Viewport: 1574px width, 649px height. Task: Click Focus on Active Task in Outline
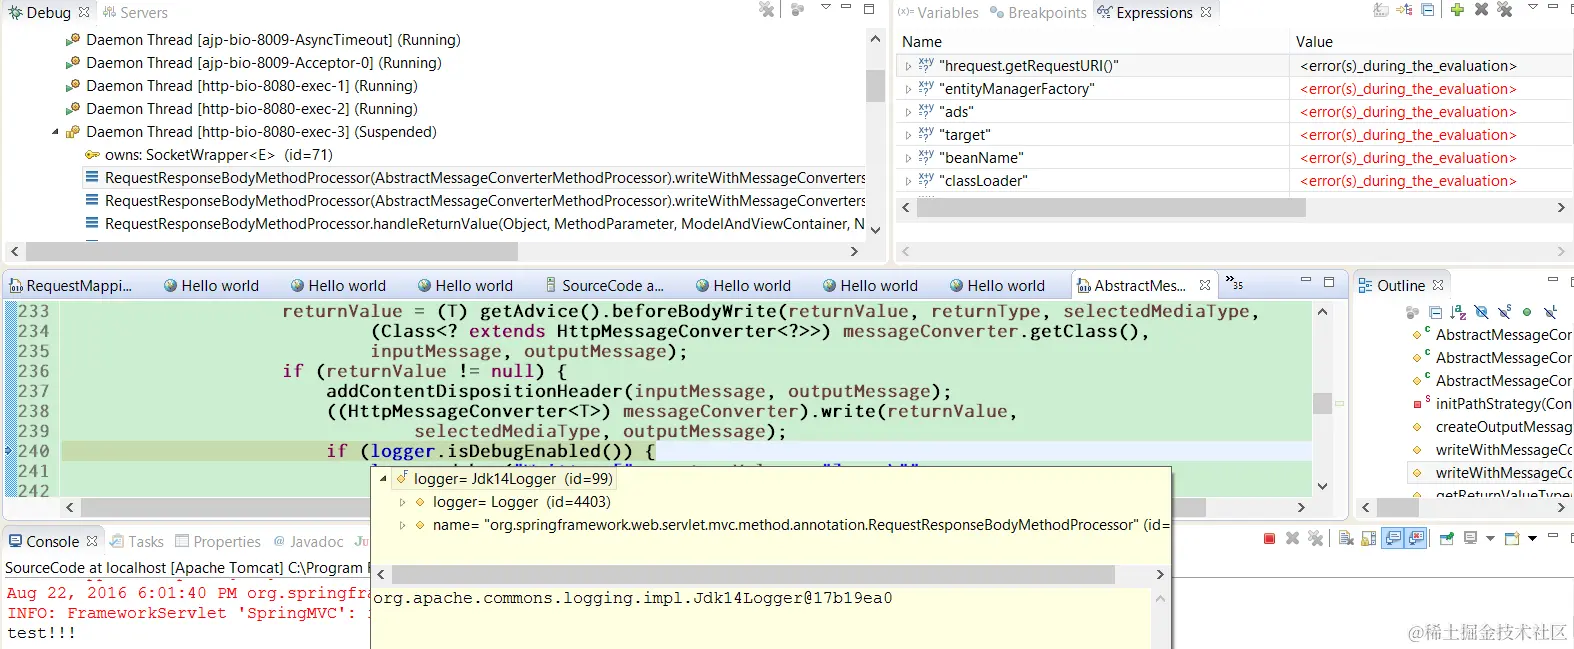tap(1412, 312)
